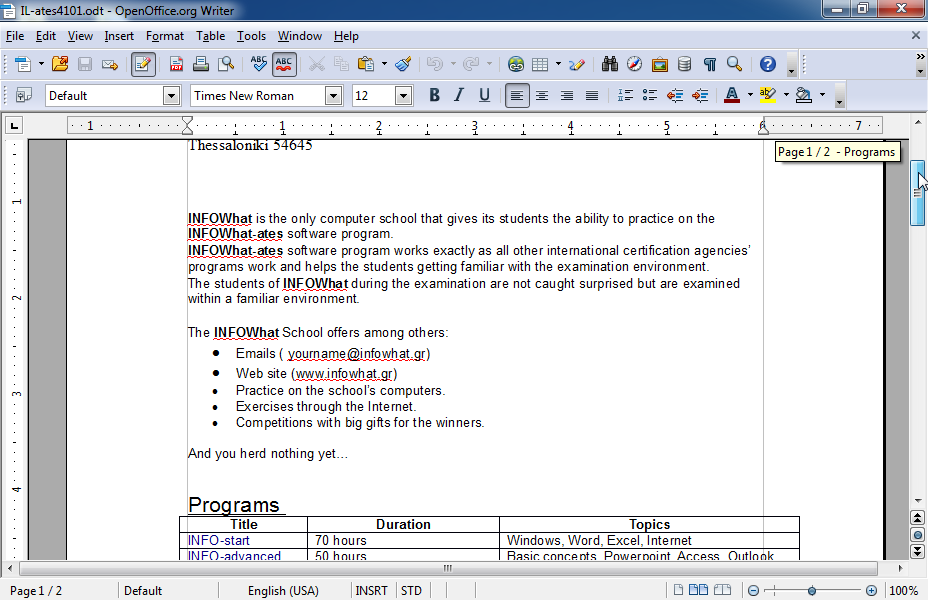The height and width of the screenshot is (600, 928).
Task: Click the Save disk icon
Action: pos(85,64)
